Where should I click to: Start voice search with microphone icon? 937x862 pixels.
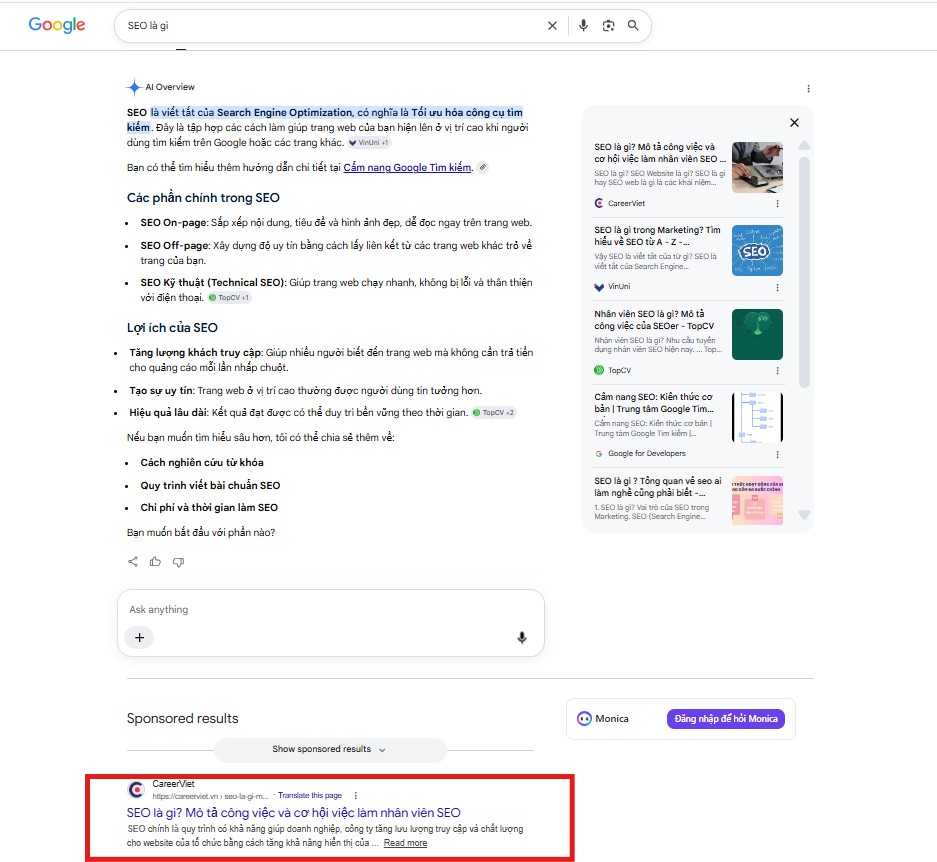tap(583, 25)
